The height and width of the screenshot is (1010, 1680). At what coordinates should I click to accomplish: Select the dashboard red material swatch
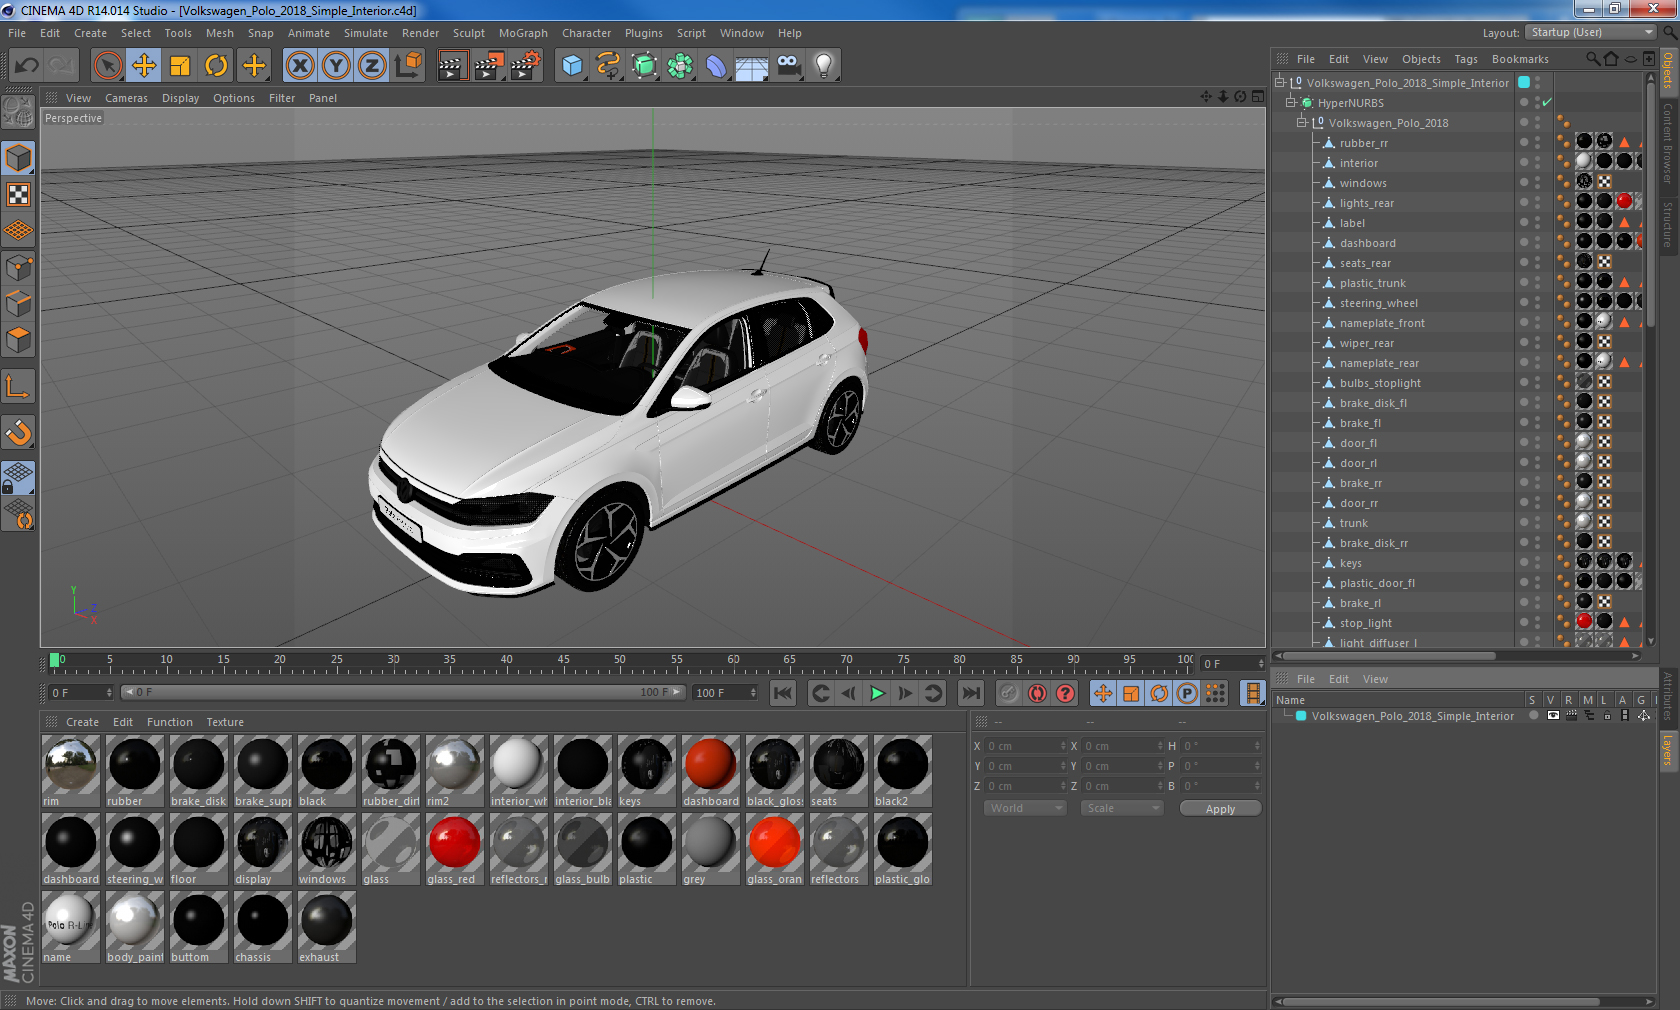[710, 771]
